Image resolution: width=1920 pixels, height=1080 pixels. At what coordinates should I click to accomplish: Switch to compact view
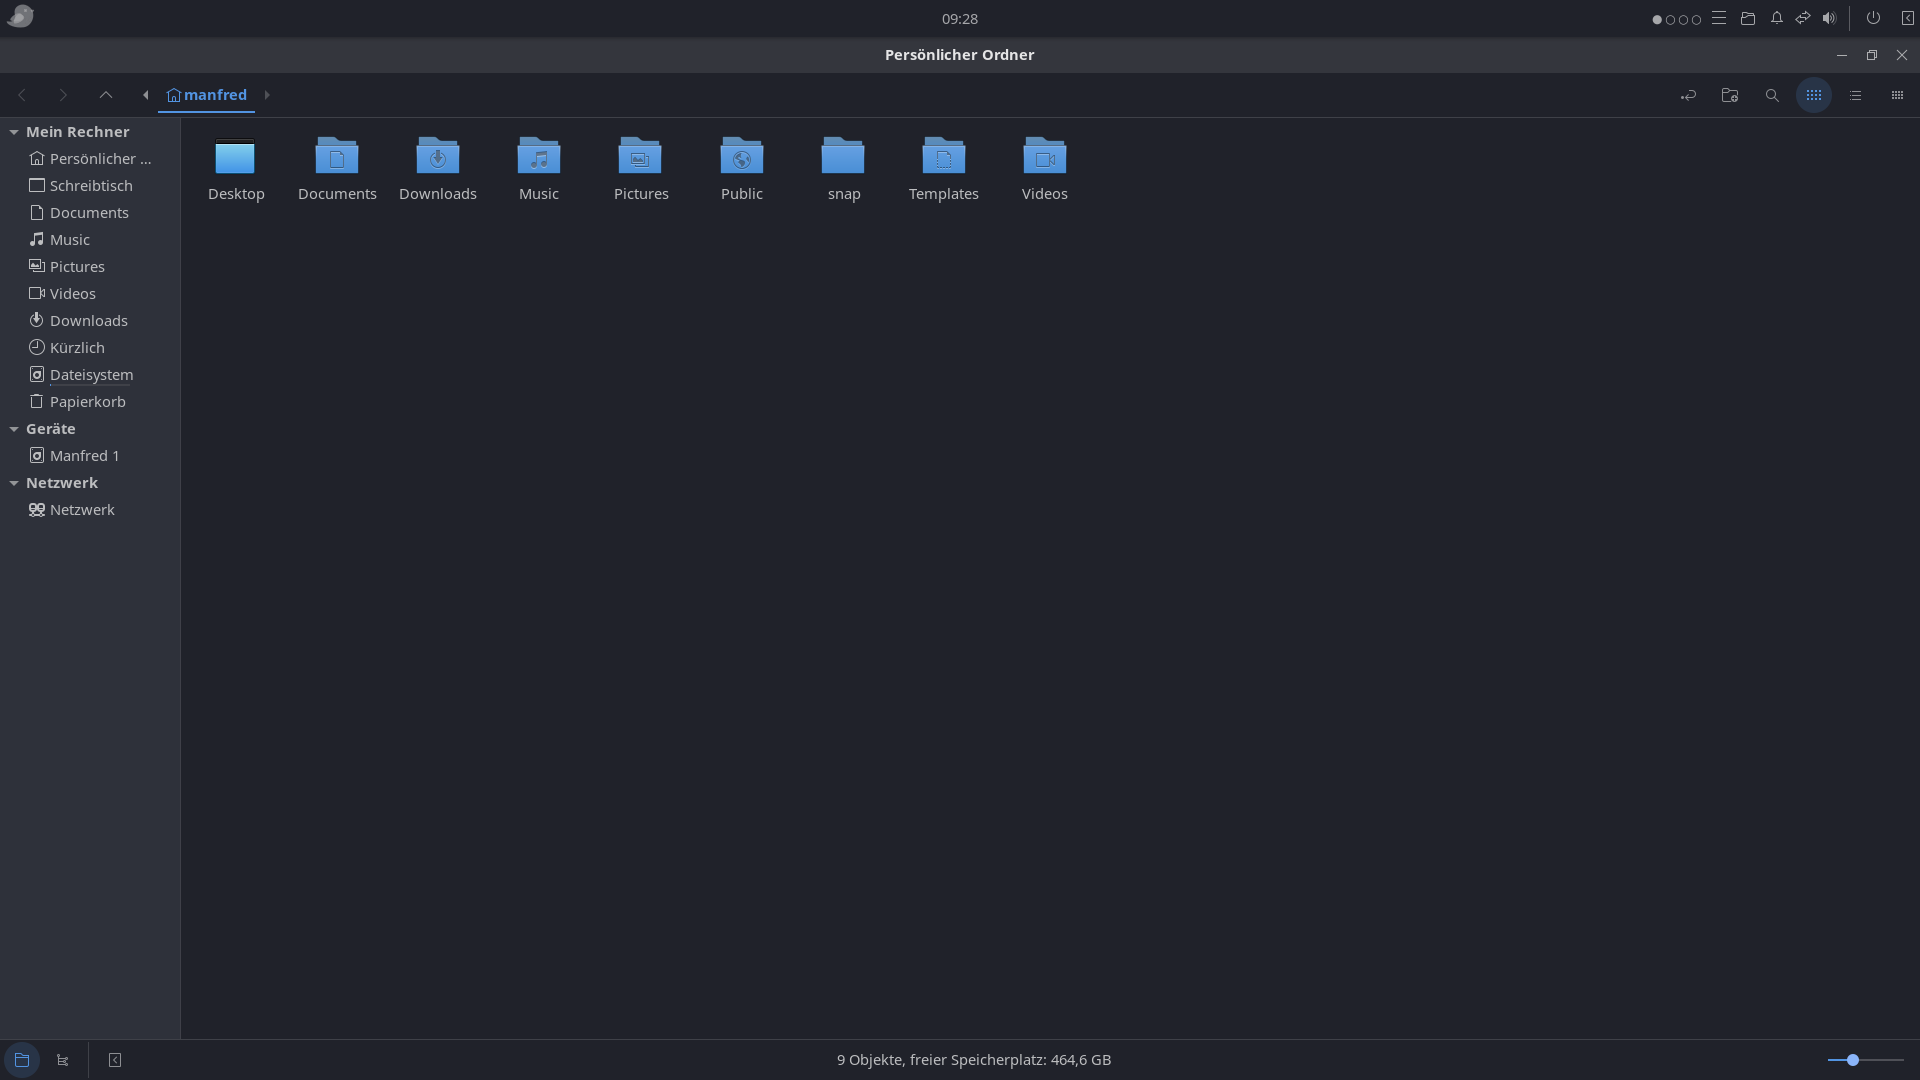coord(1897,95)
